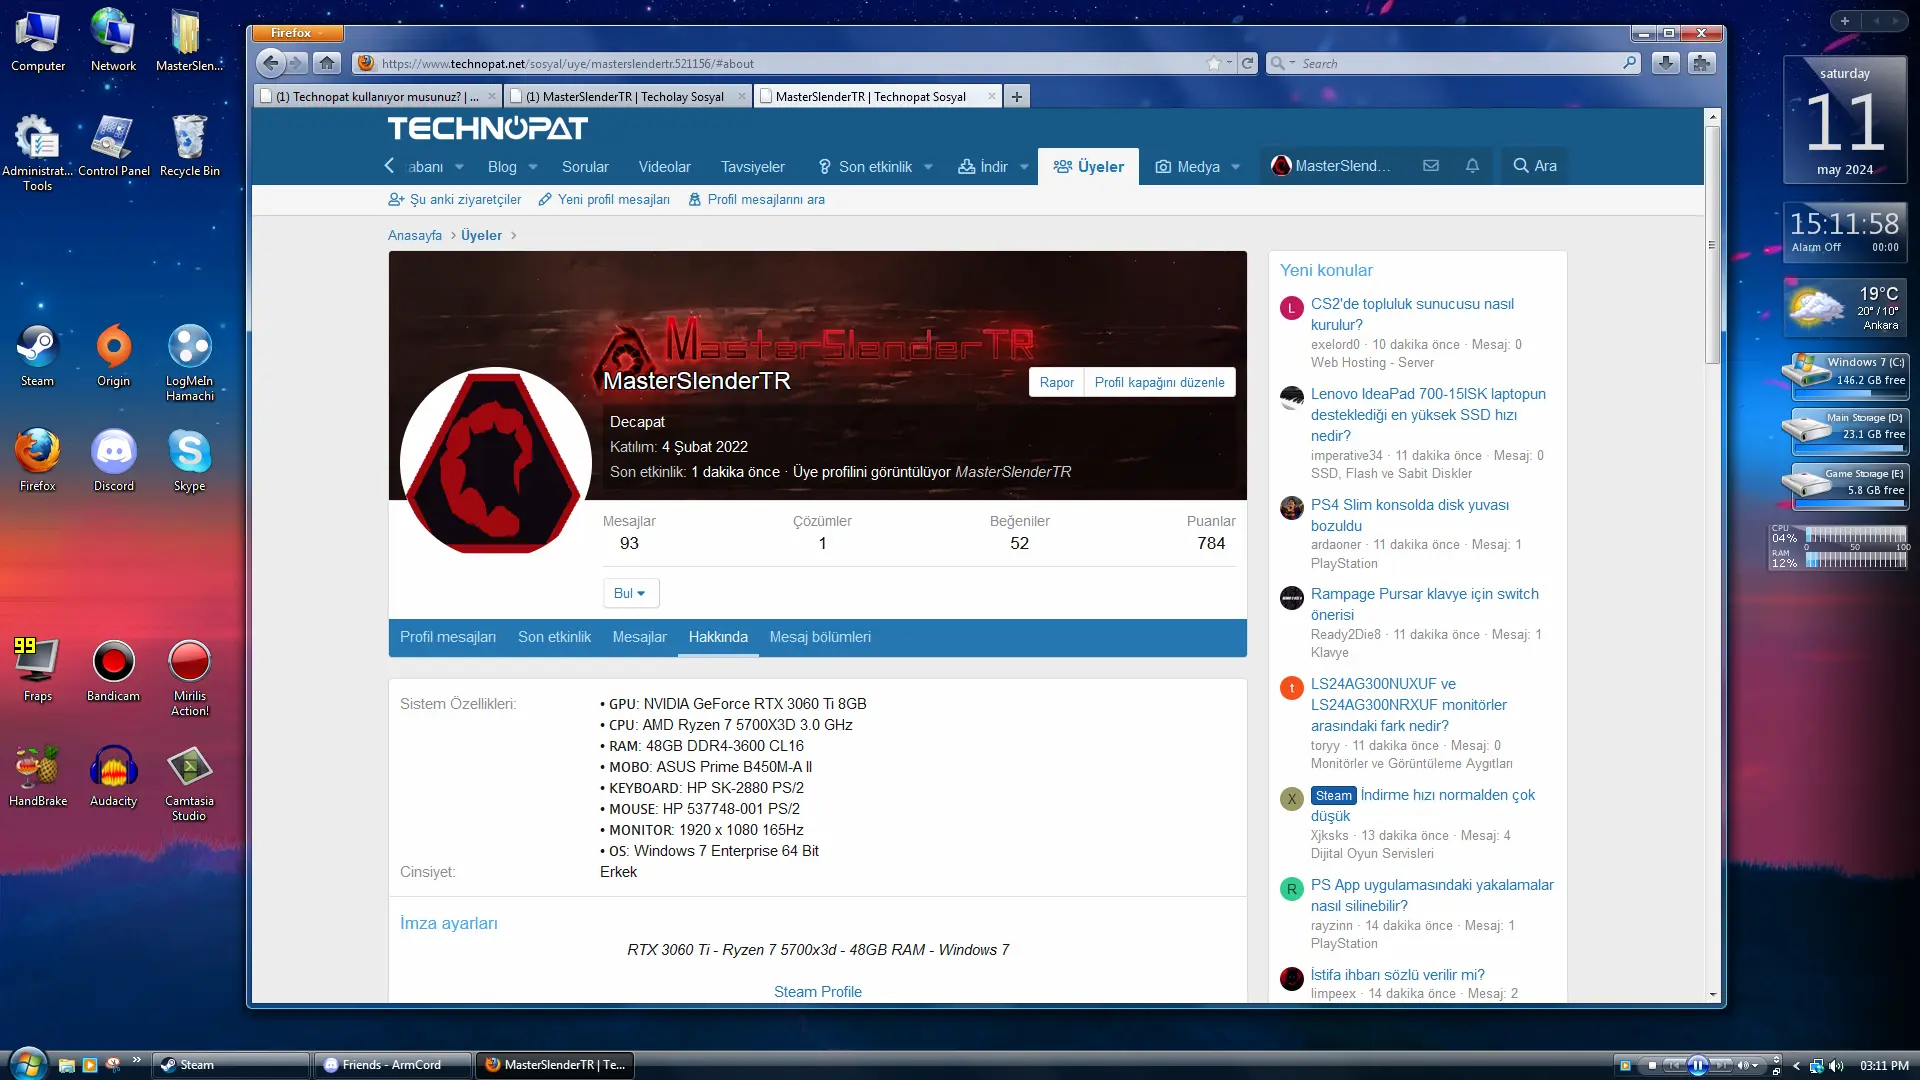Screen dimensions: 1920x1080
Task: Open the HandBrake desktop icon
Action: pos(38,775)
